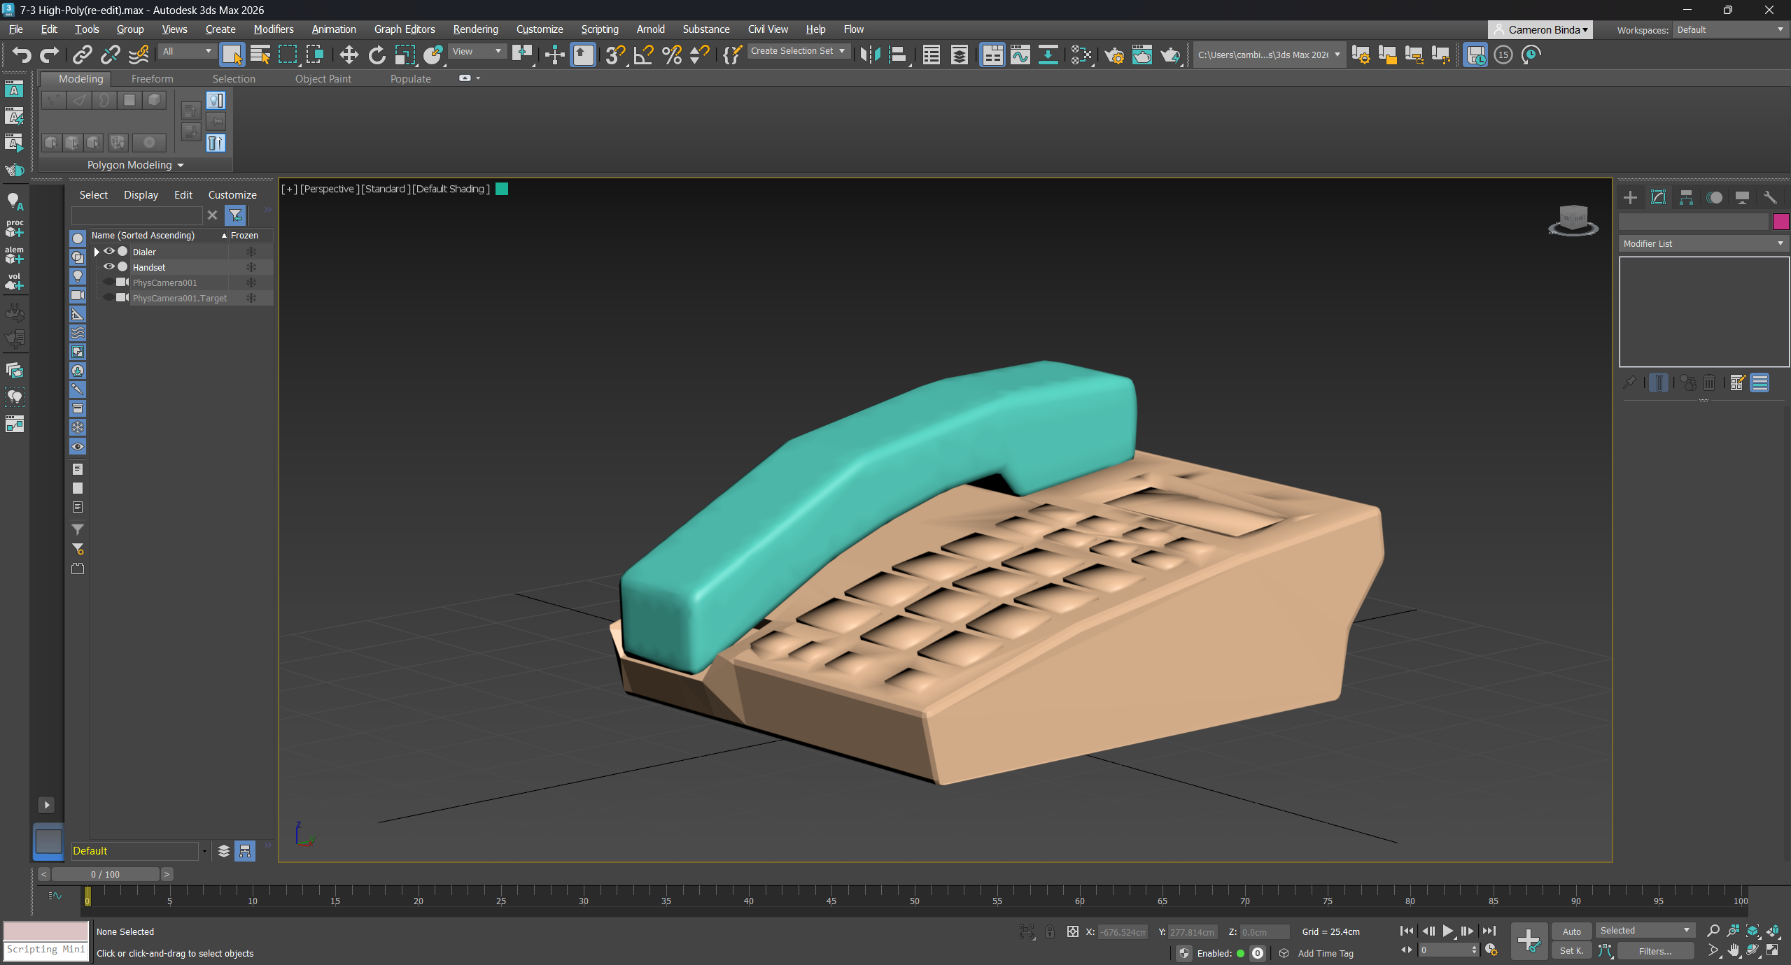Select the Move tool in main toolbar
1791x965 pixels.
pyautogui.click(x=349, y=55)
